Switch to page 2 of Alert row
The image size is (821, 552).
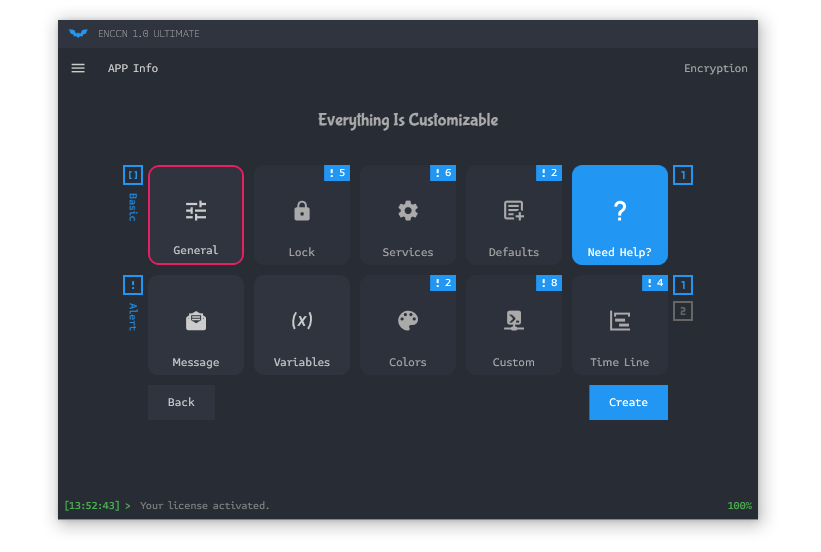[683, 312]
